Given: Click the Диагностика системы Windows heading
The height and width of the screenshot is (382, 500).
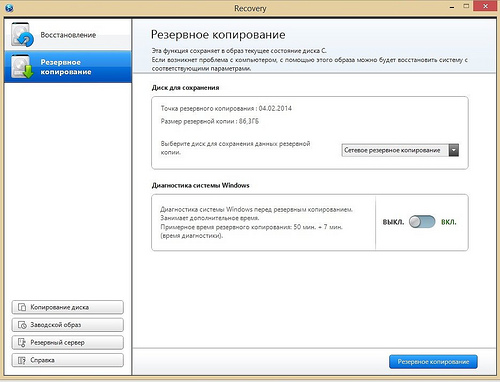Looking at the screenshot, I should [200, 185].
